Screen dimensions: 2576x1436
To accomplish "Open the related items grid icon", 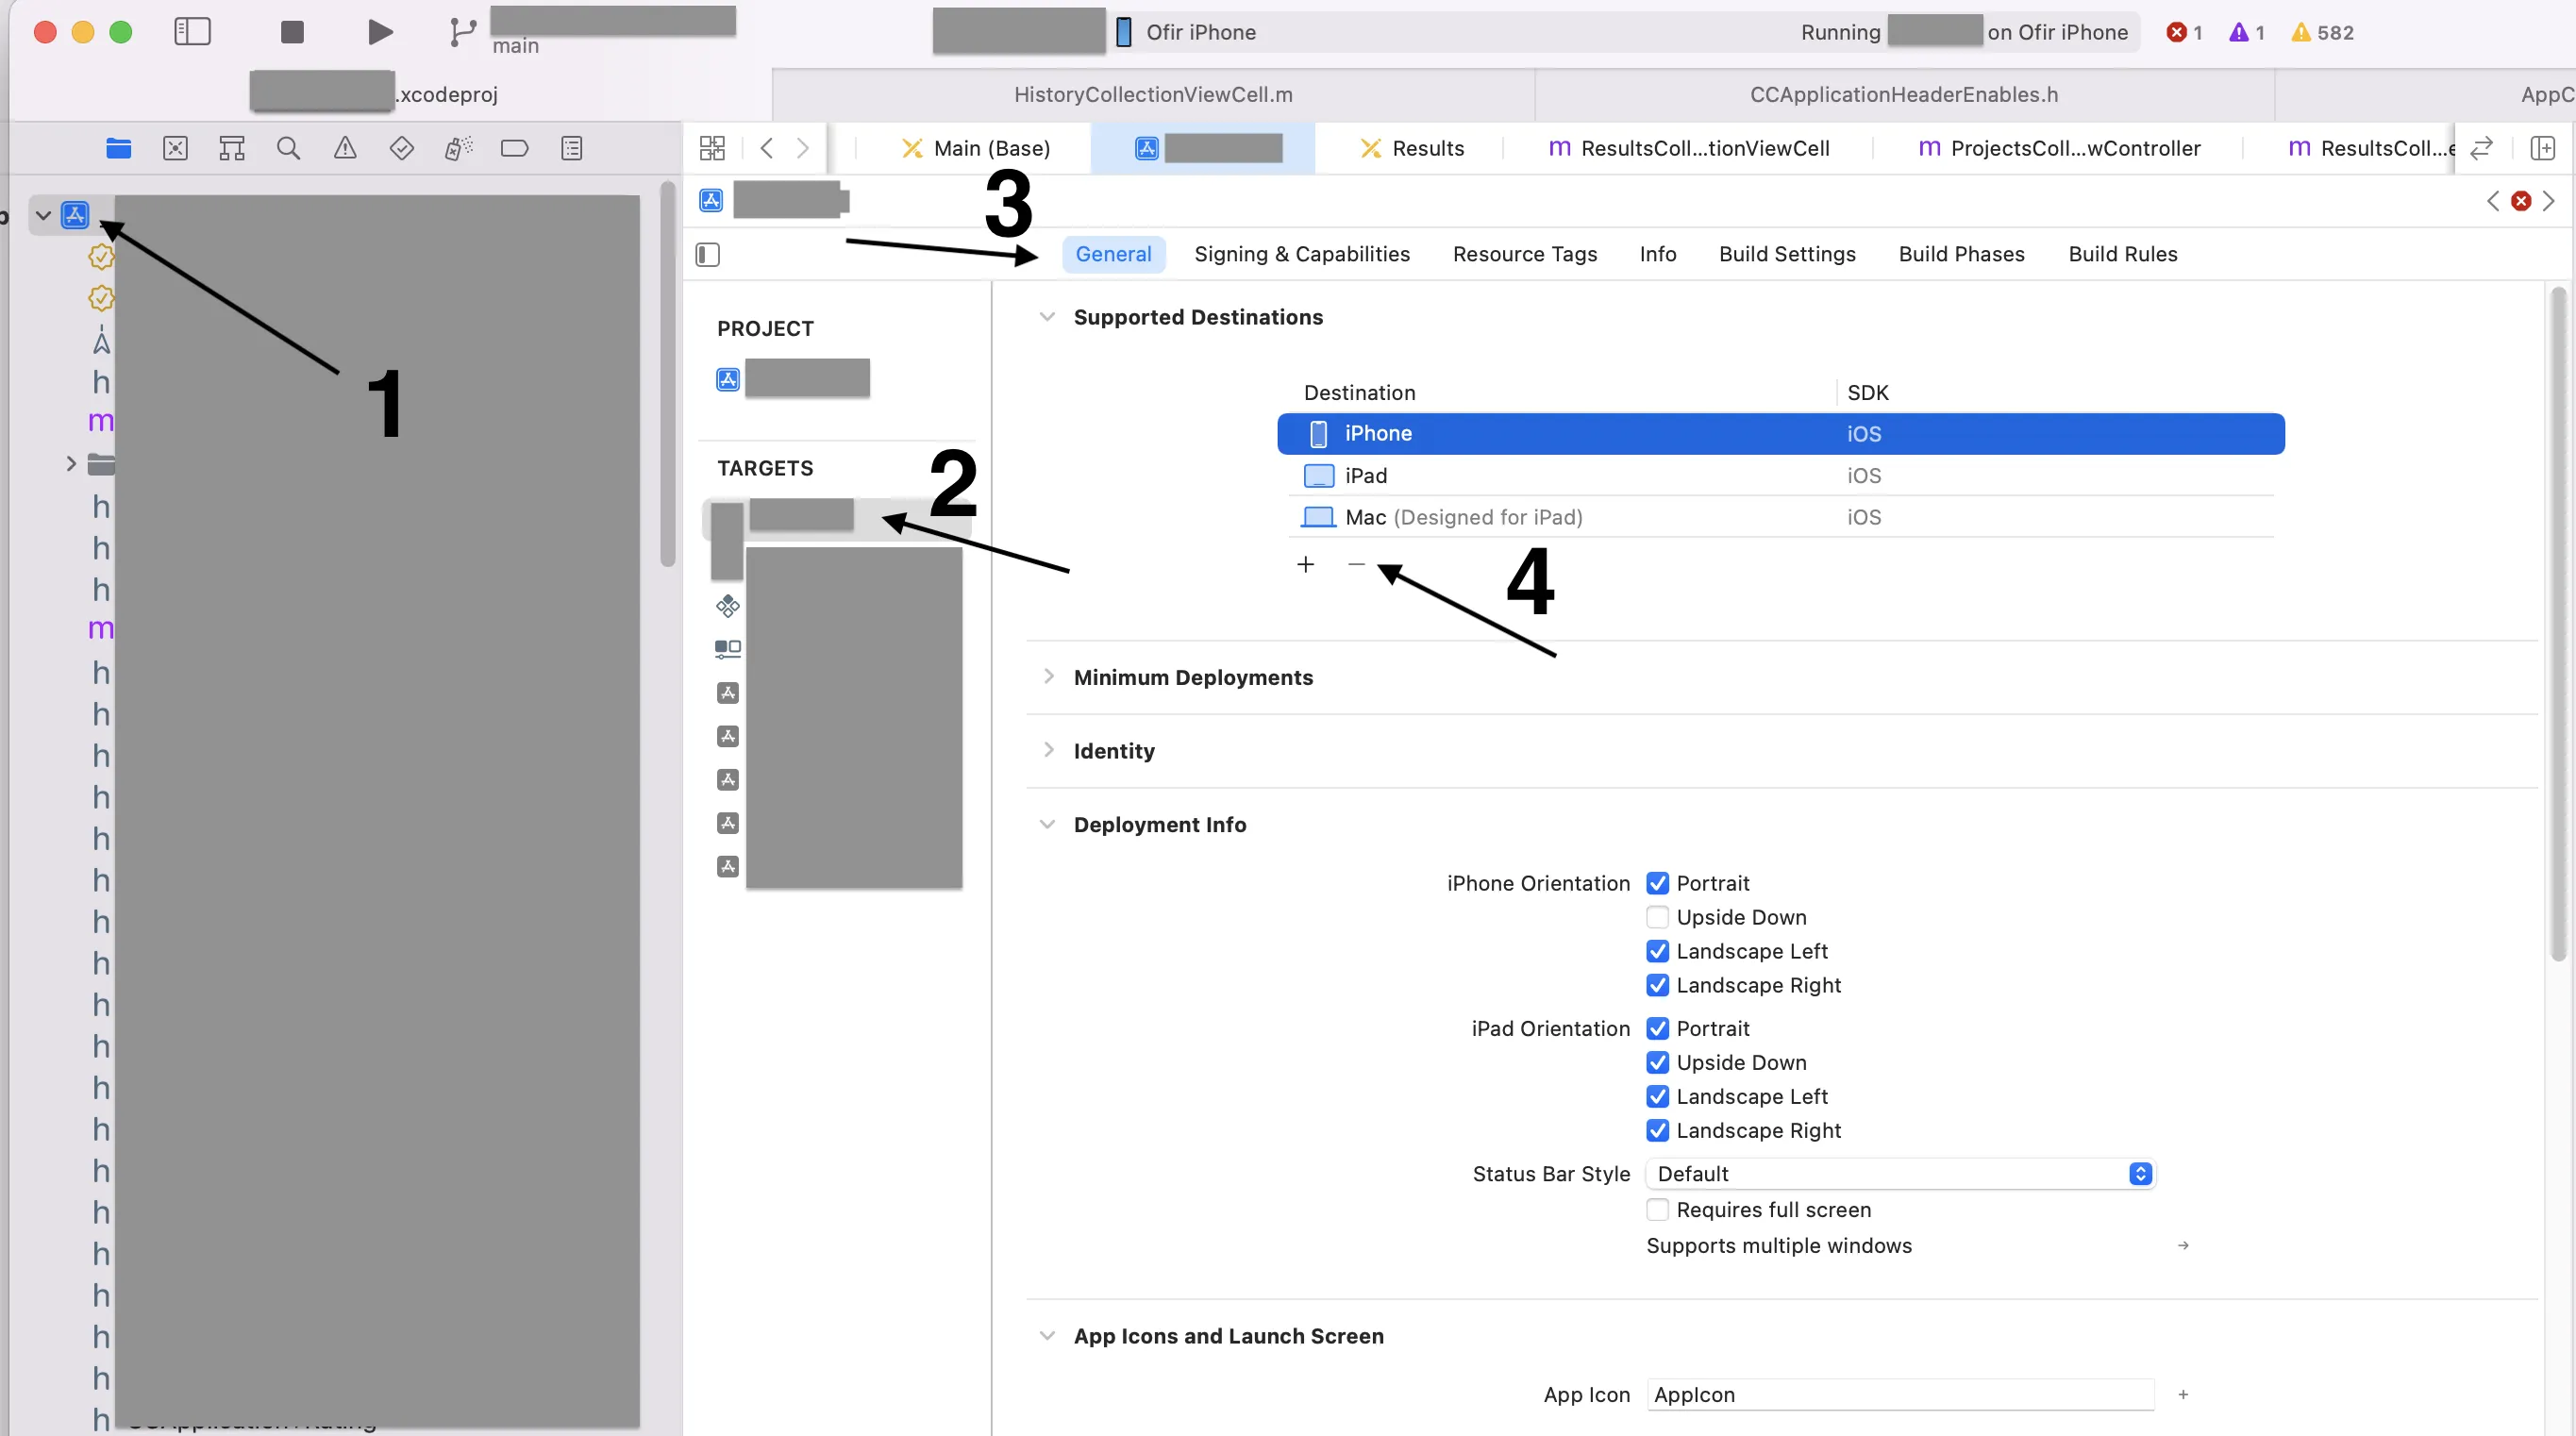I will [x=712, y=149].
